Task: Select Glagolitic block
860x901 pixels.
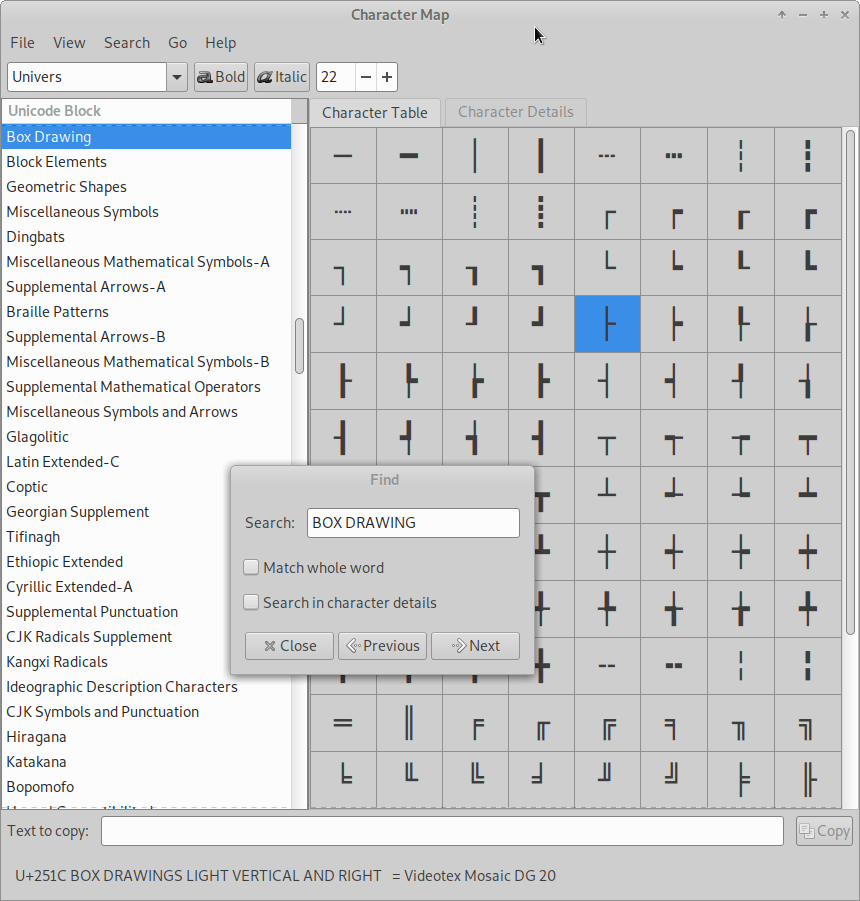Action: (x=147, y=437)
